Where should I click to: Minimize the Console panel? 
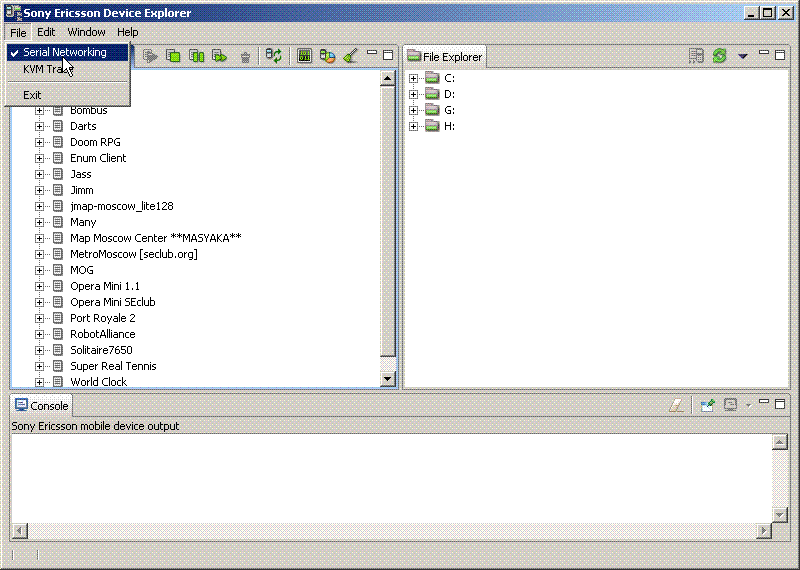point(764,402)
